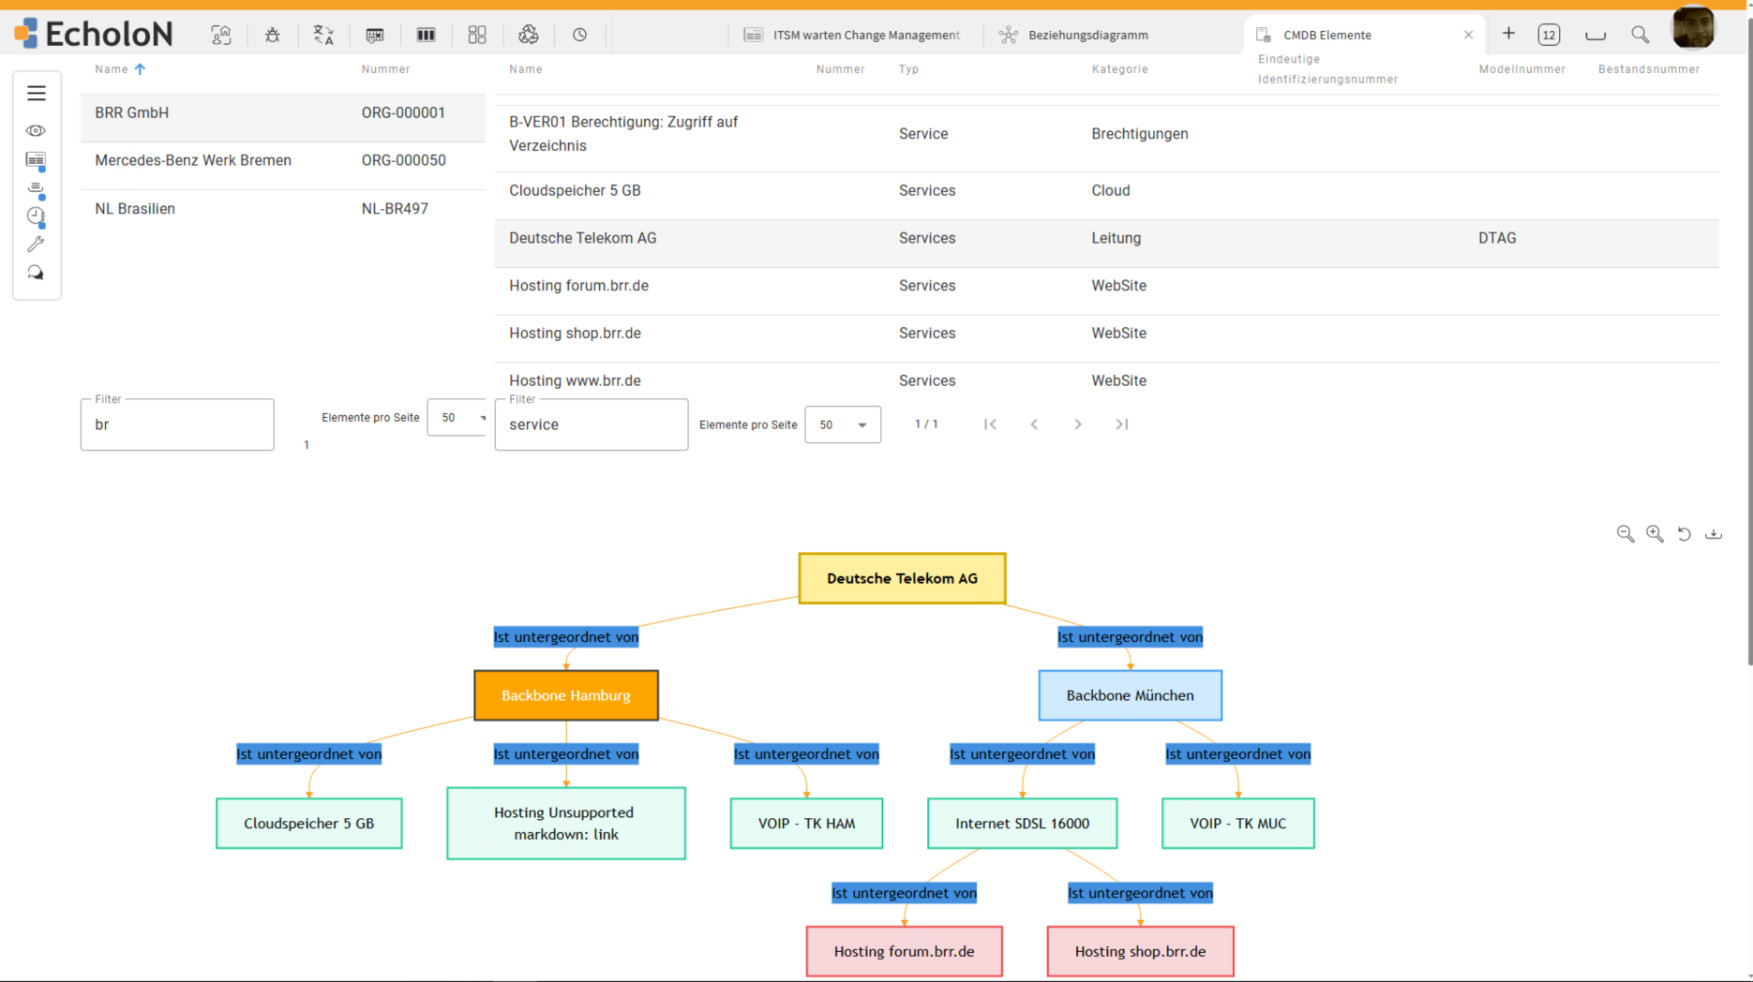Sort the CMDB table by Bestandsnummer
The image size is (1753, 982).
(x=1648, y=69)
